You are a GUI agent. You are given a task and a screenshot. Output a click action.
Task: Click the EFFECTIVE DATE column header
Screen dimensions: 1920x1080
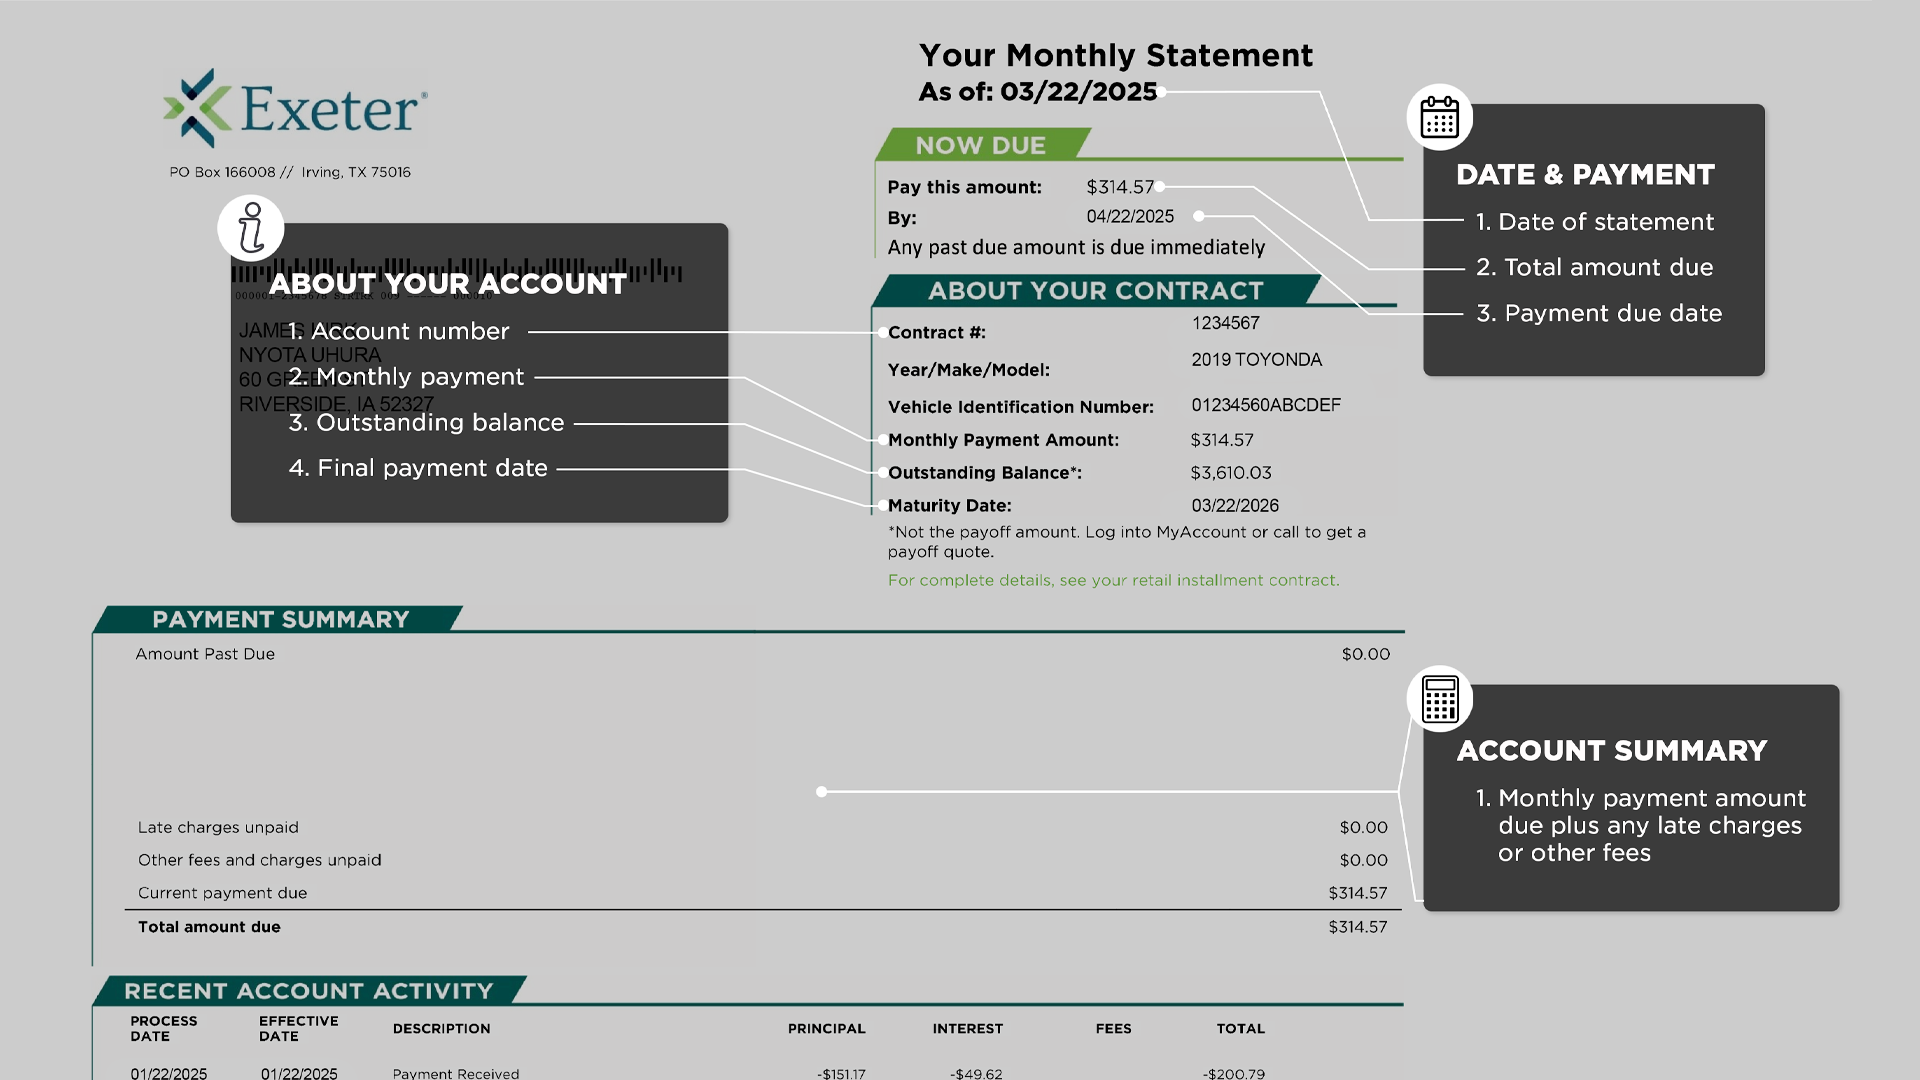[x=298, y=1029]
